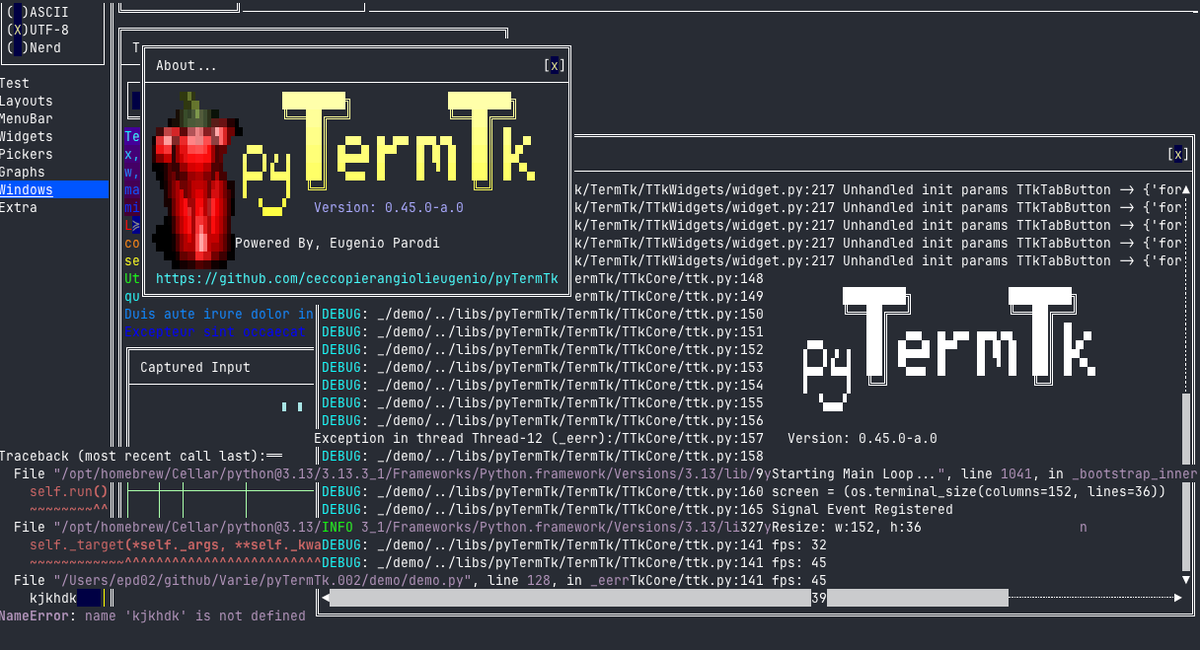
Task: Open the Graphs entry in the list
Action: click(23, 172)
